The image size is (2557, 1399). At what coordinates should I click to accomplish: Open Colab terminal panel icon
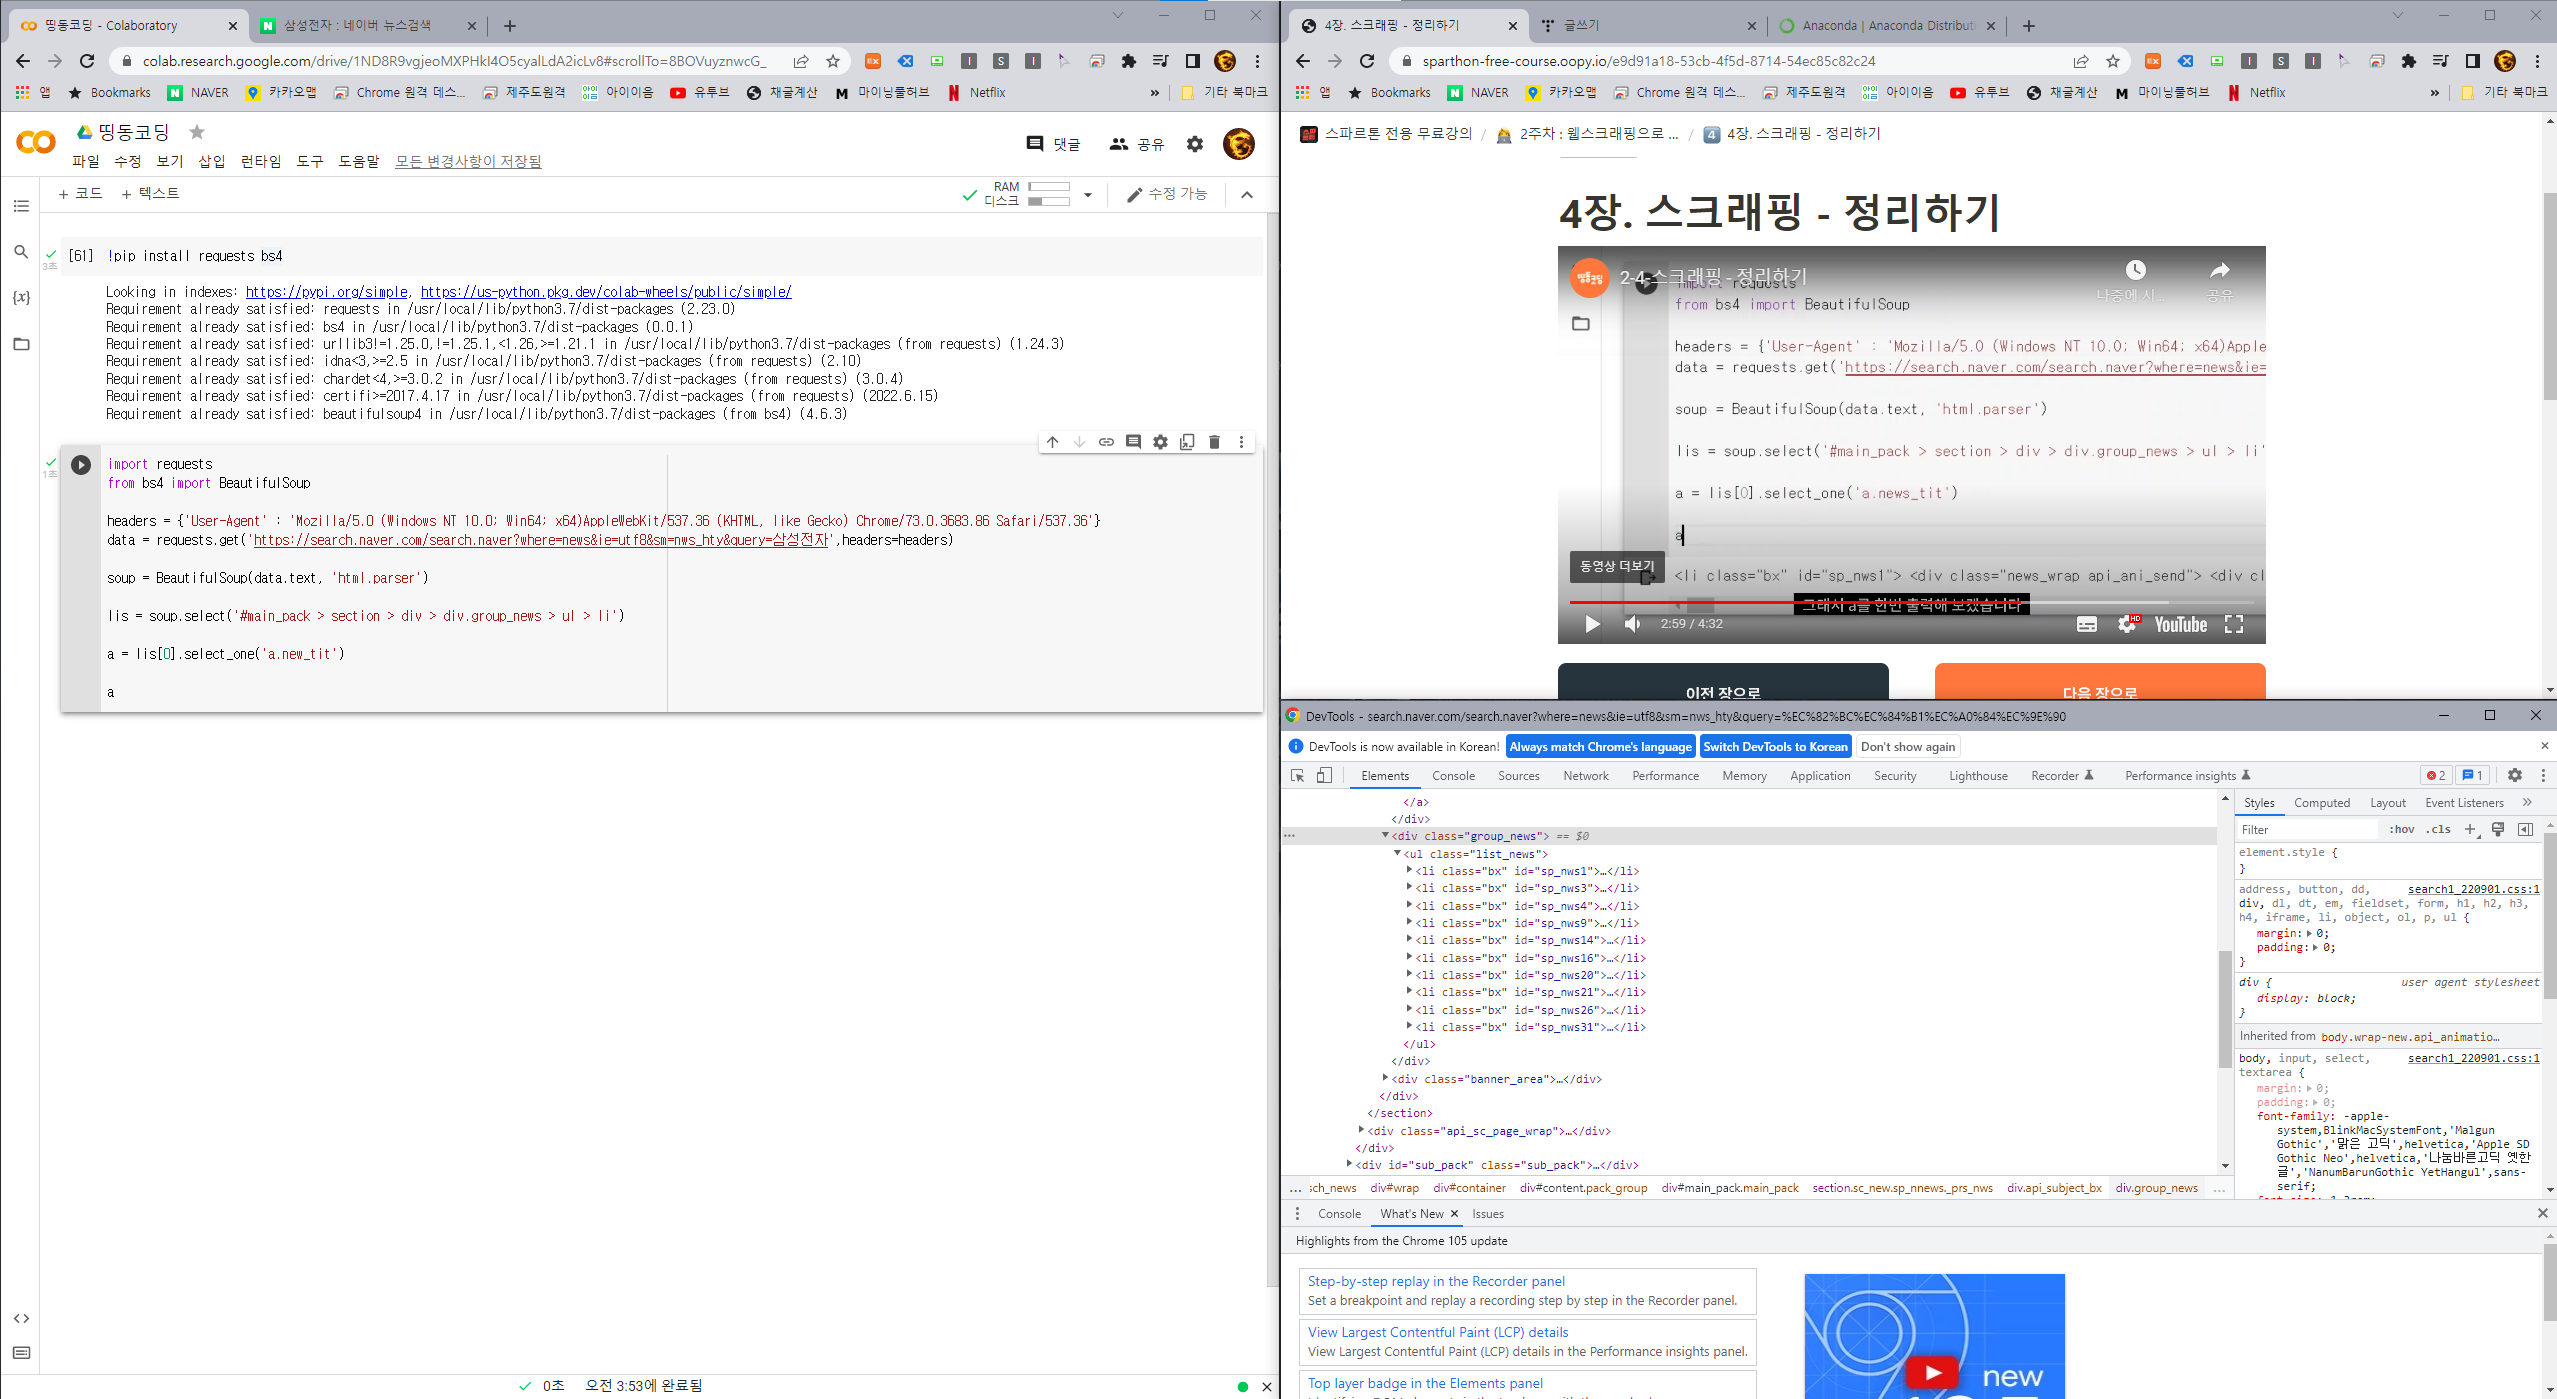coord(21,1353)
